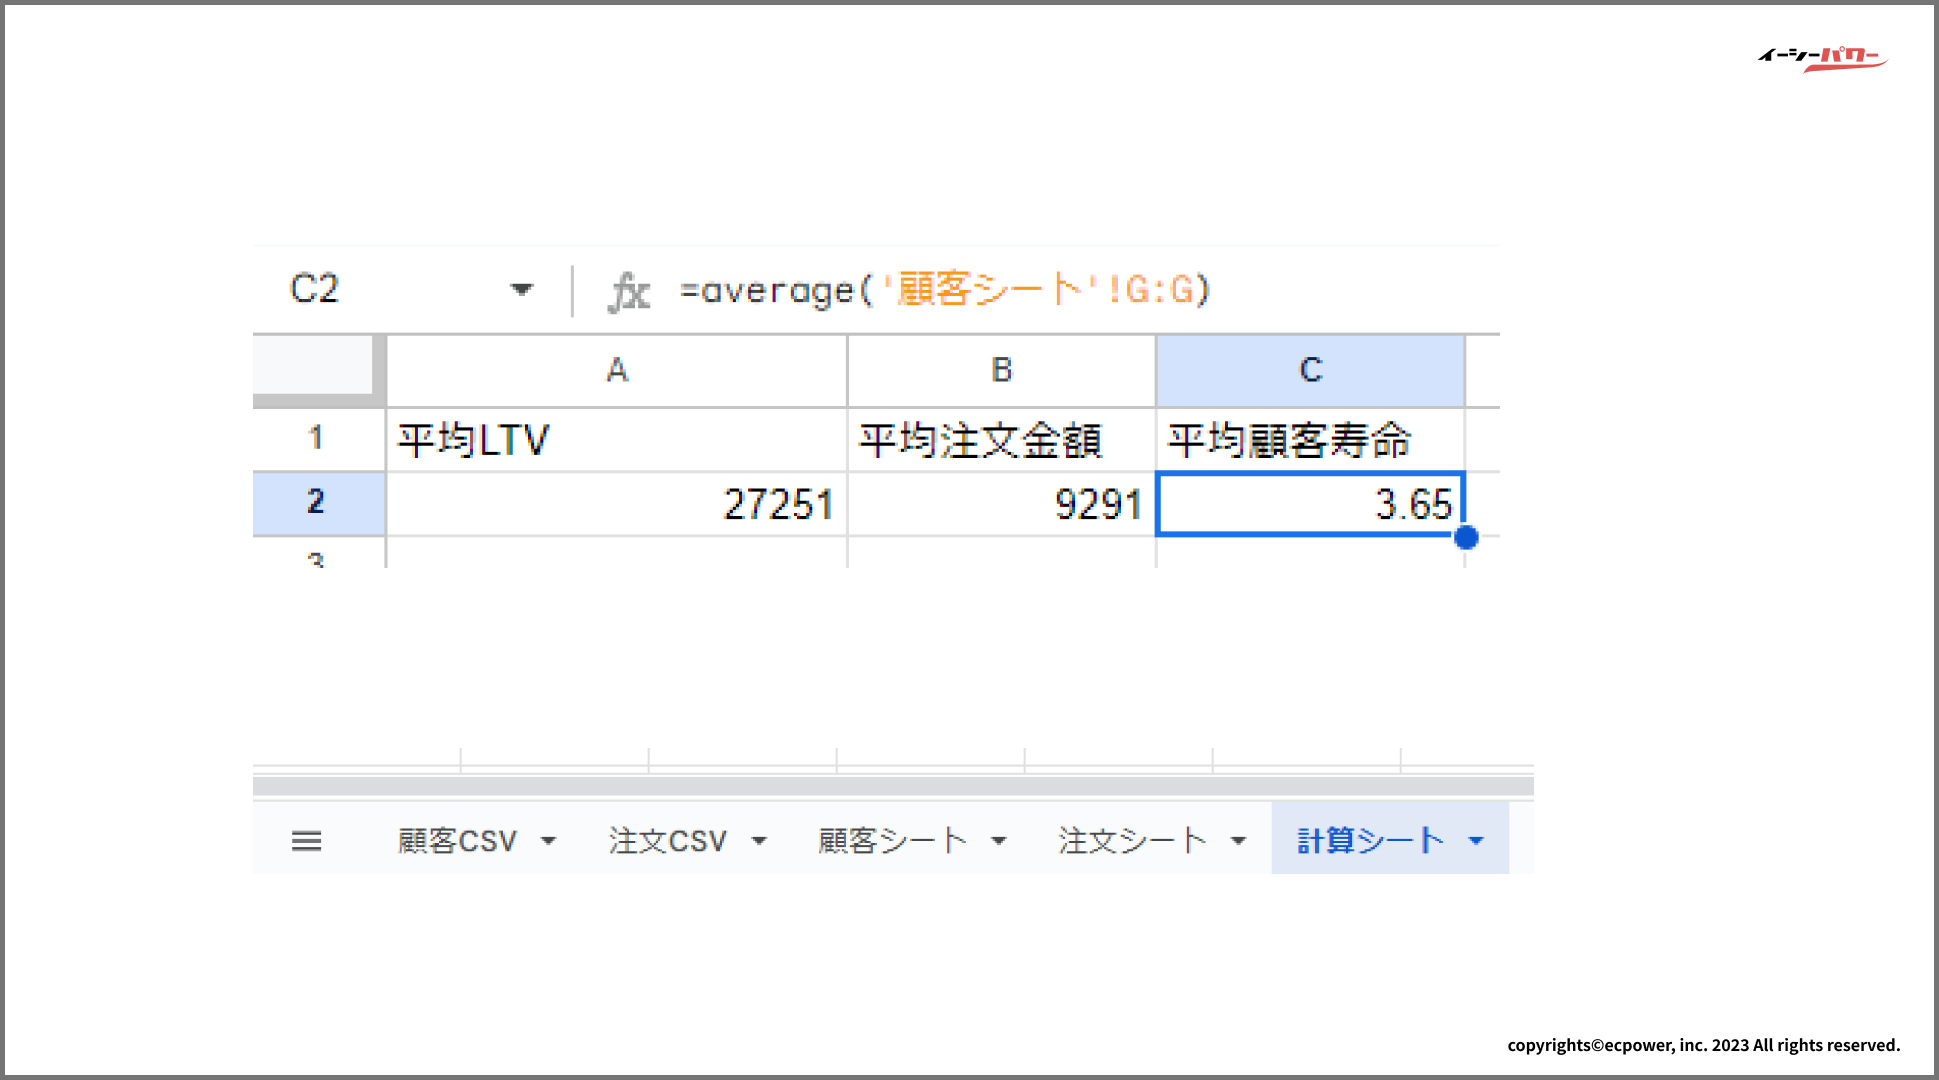Open the 計算シート tab dropdown arrow
This screenshot has height=1080, width=1939.
click(1476, 841)
